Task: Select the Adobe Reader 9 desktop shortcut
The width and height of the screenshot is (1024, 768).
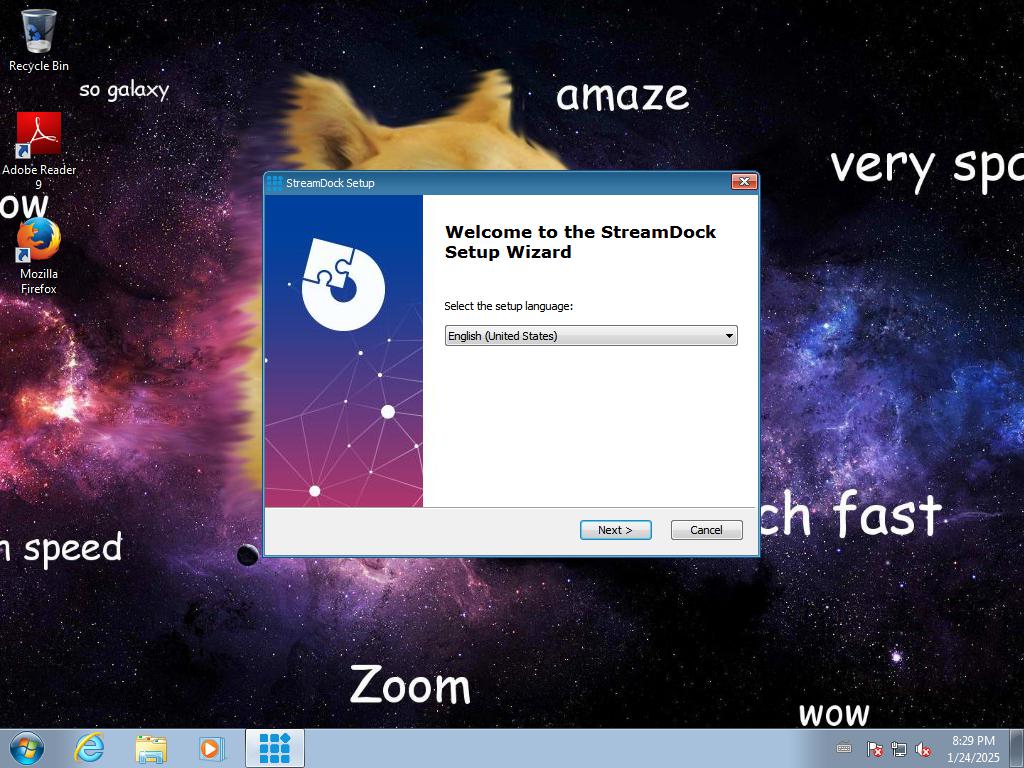Action: point(39,150)
